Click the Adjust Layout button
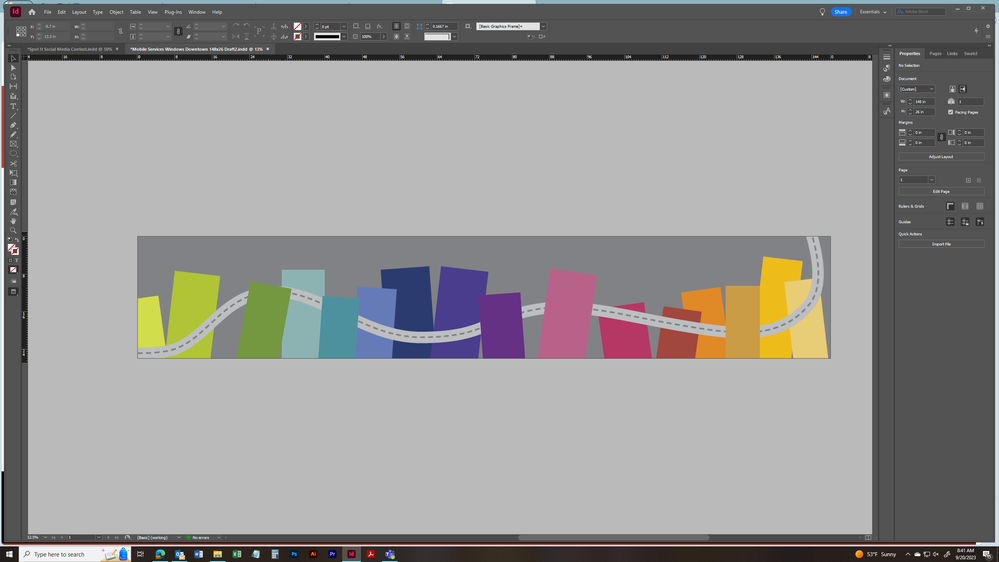The height and width of the screenshot is (562, 999). [x=941, y=156]
